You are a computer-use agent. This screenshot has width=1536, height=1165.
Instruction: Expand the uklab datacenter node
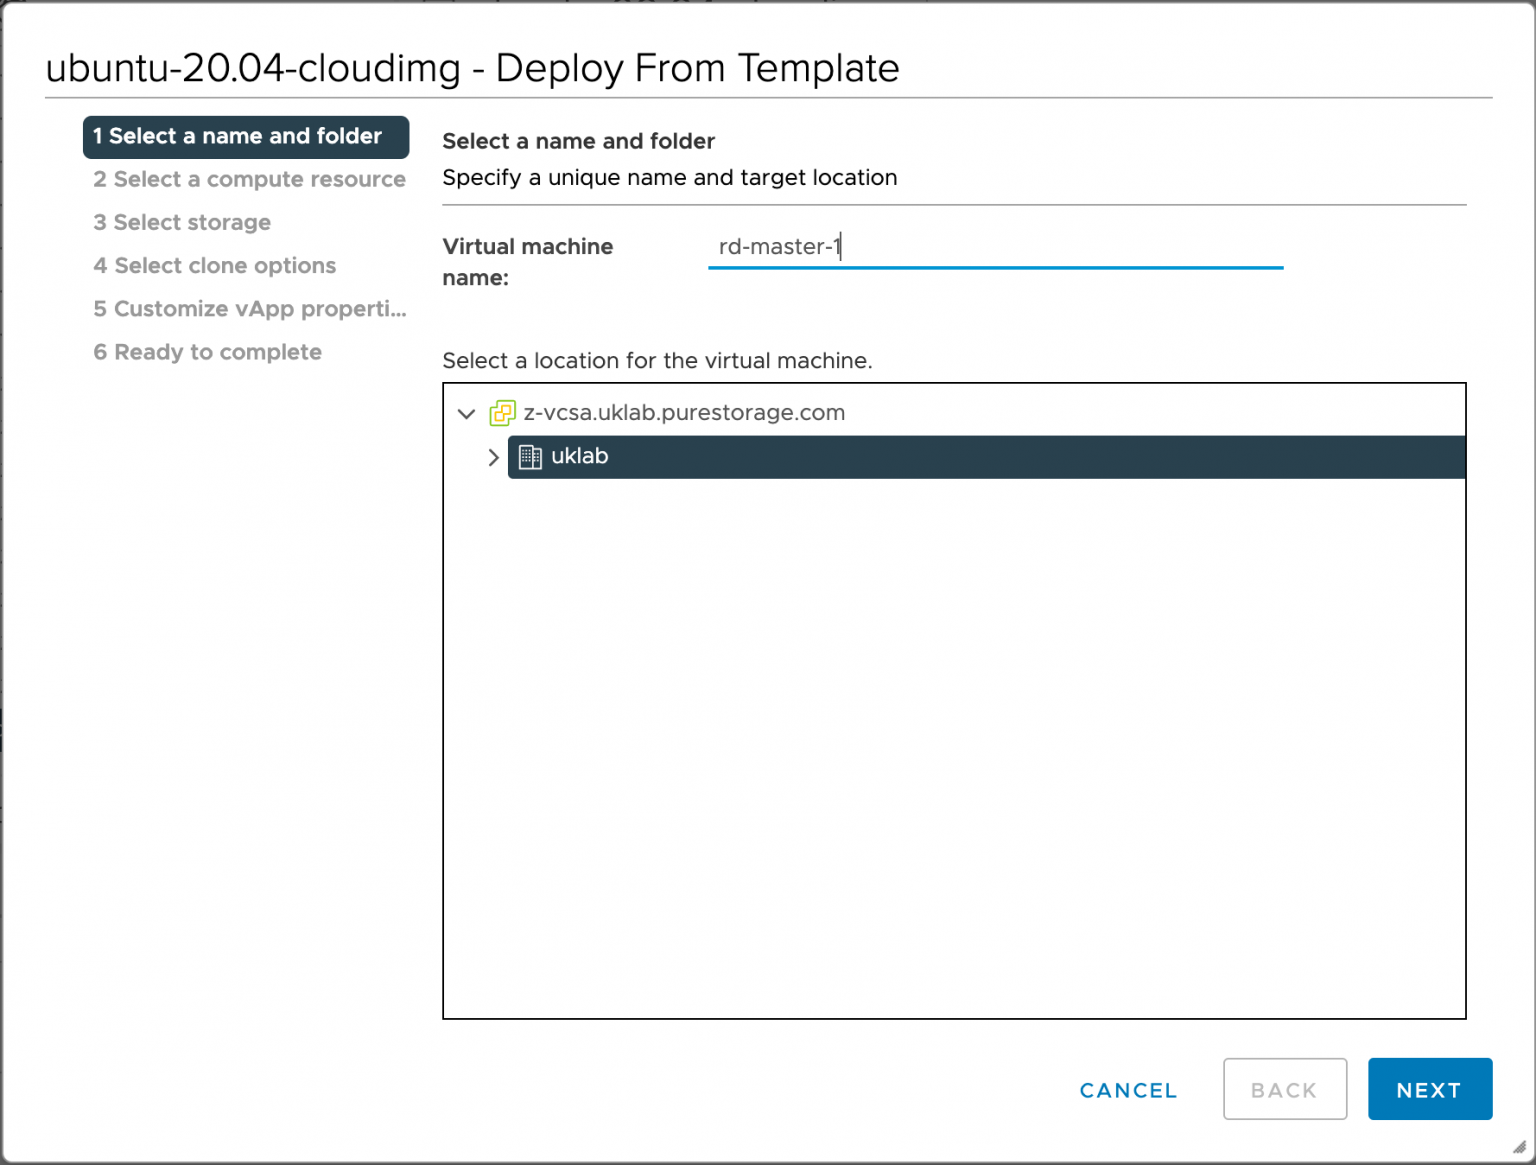click(x=492, y=457)
